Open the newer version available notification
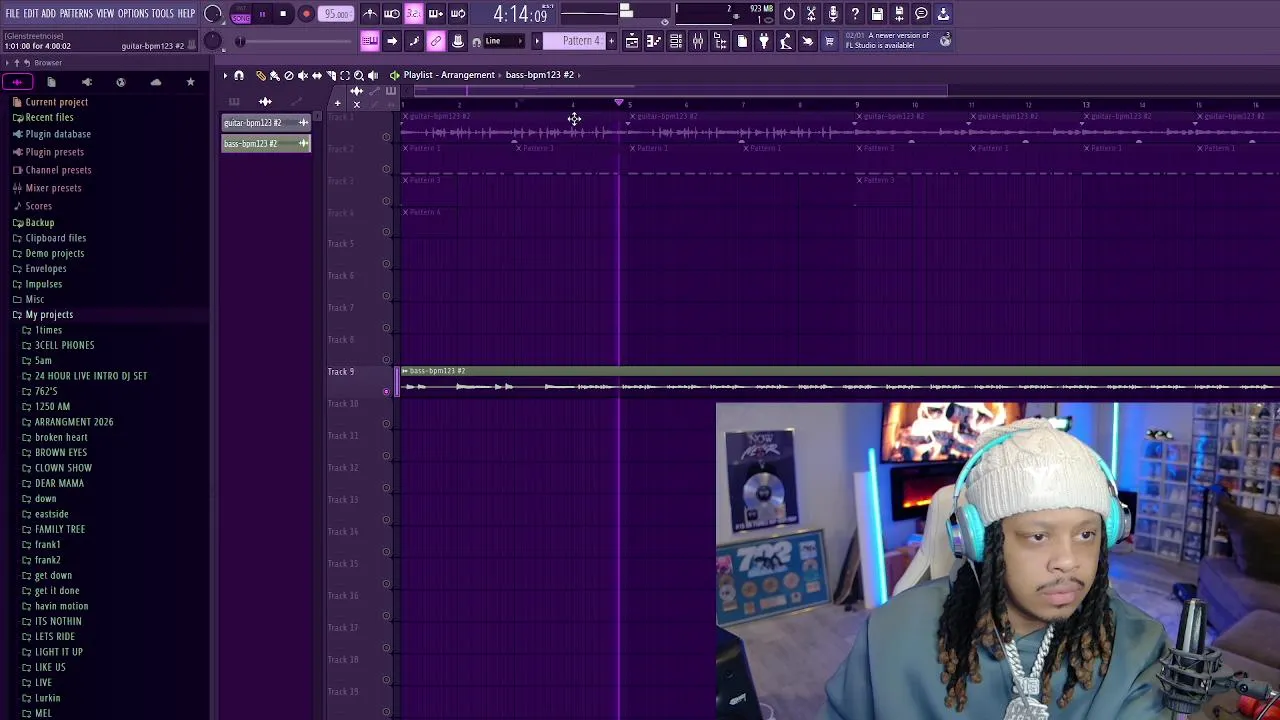Image resolution: width=1280 pixels, height=720 pixels. 896,40
